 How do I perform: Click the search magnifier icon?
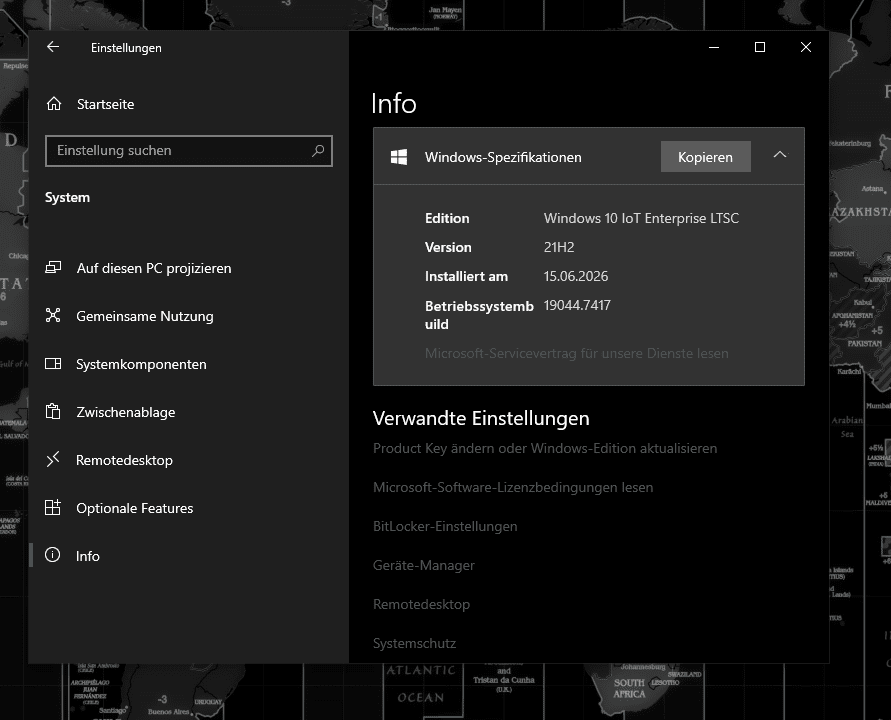pyautogui.click(x=318, y=151)
